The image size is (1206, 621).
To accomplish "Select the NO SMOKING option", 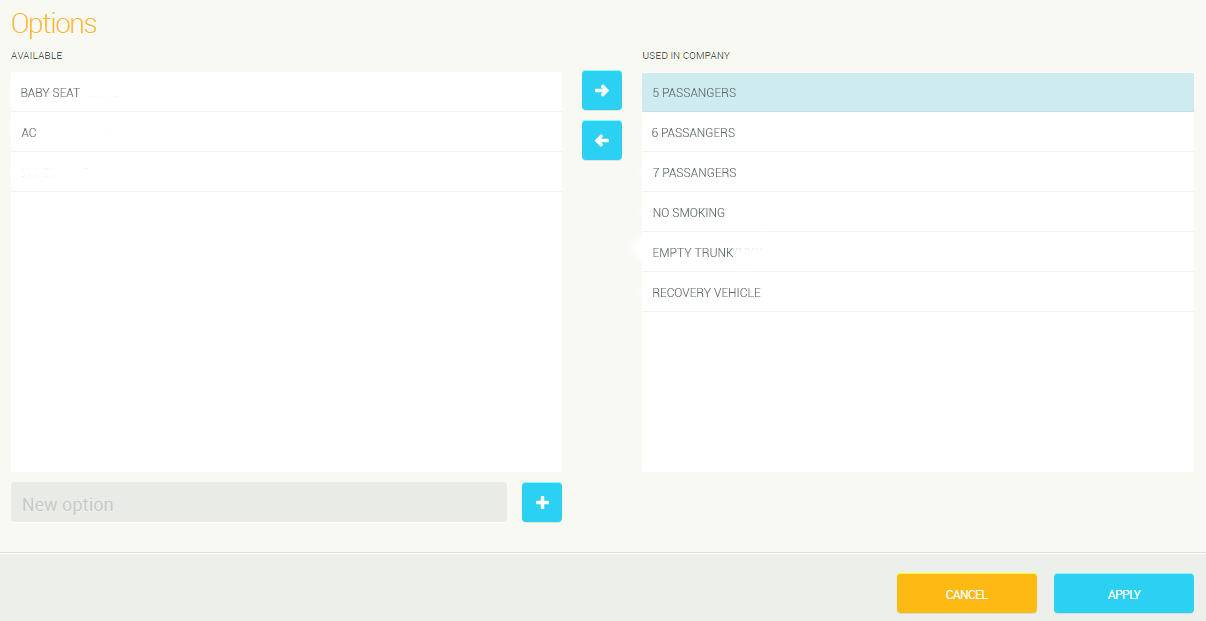I will (688, 213).
